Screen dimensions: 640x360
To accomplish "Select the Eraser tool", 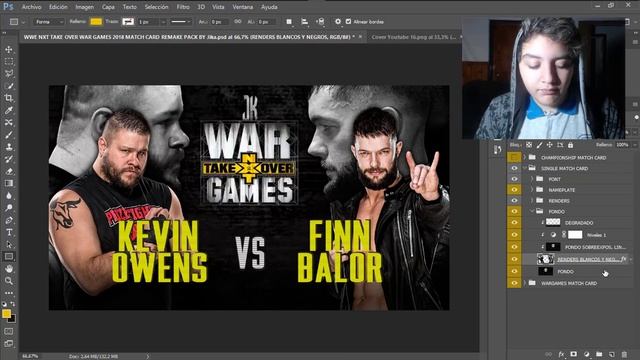I will pos(9,171).
